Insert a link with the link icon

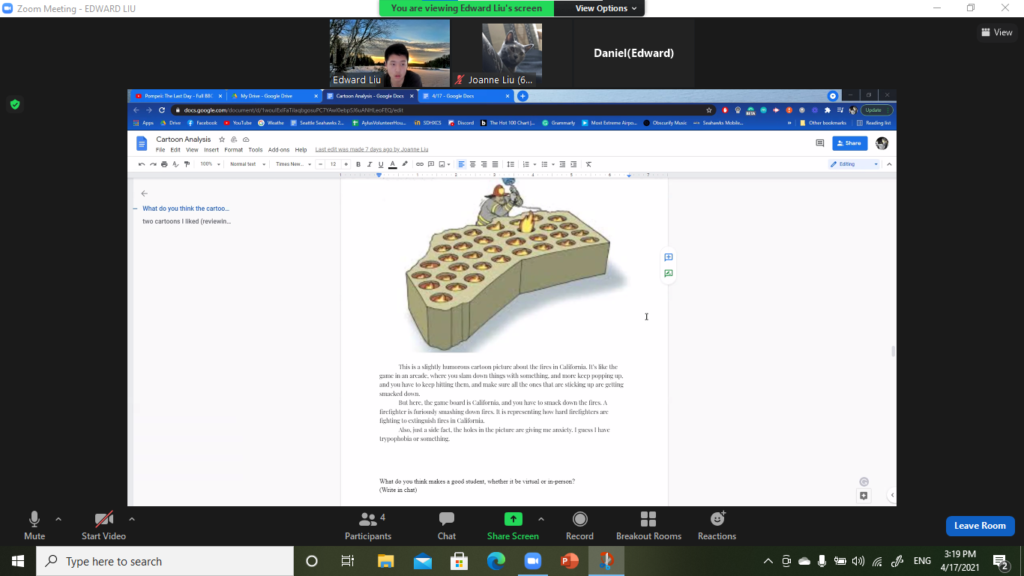pos(420,165)
